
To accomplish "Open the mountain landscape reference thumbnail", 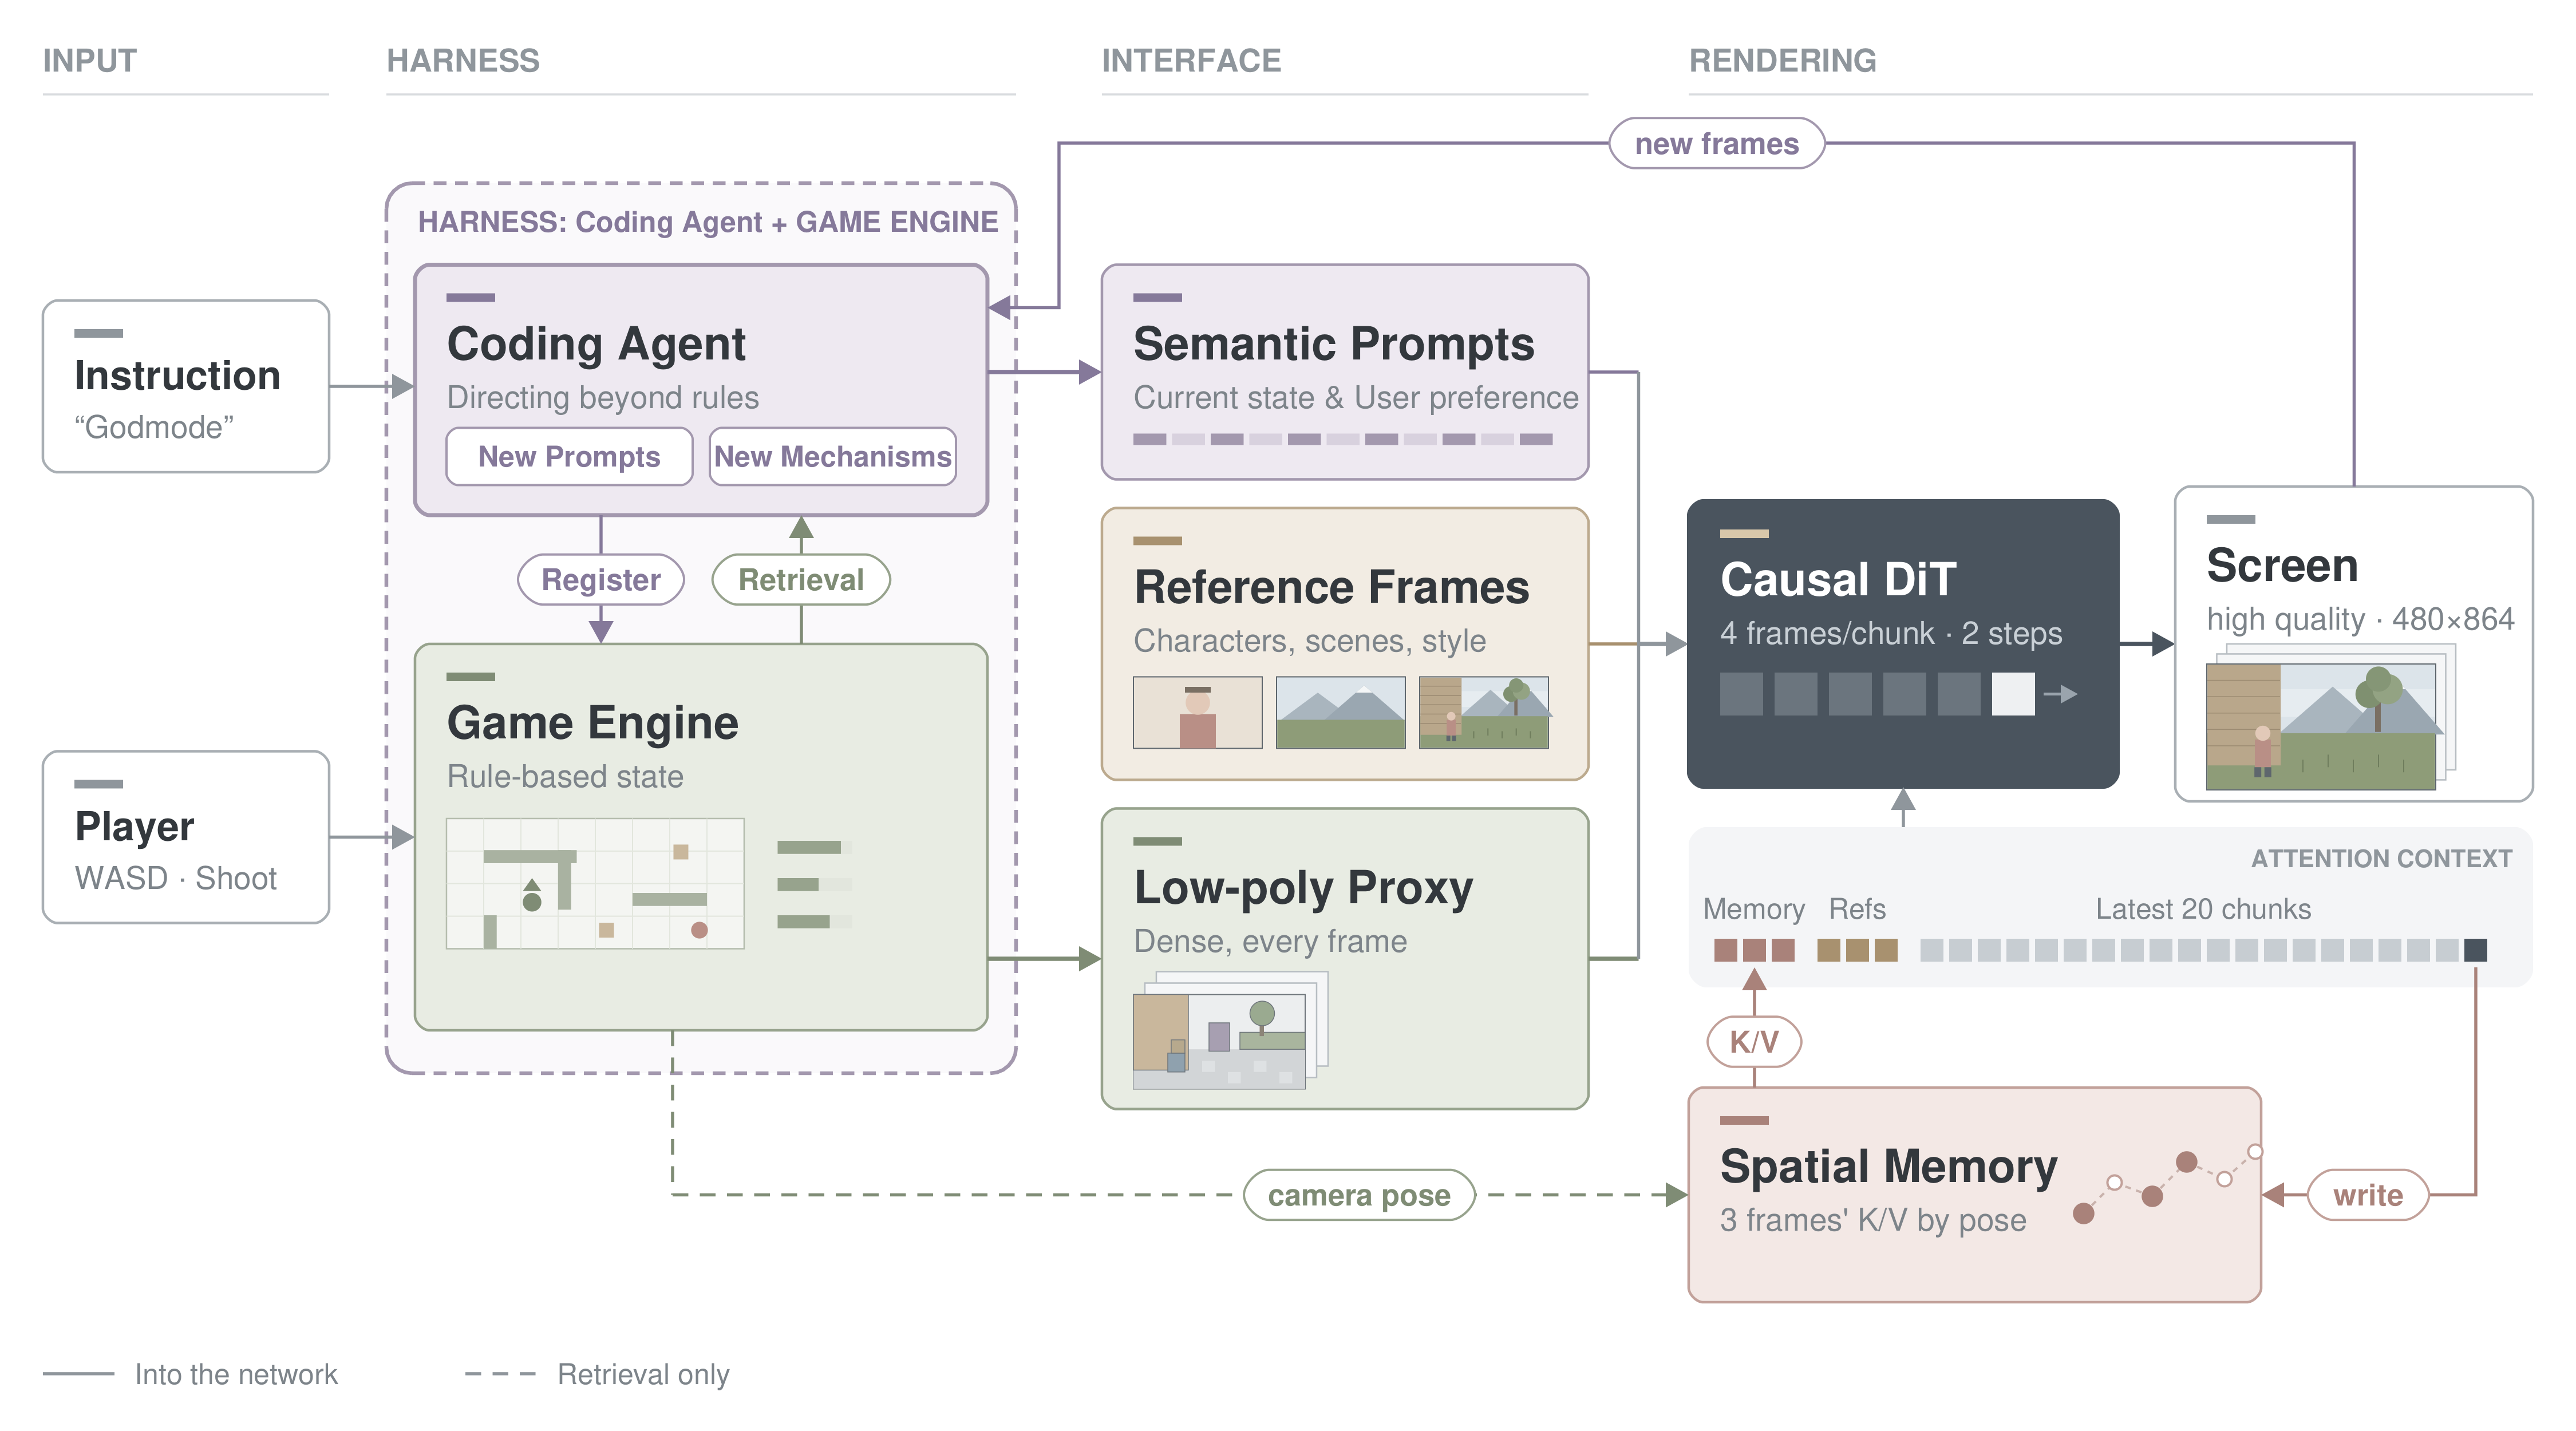I will pyautogui.click(x=1340, y=712).
